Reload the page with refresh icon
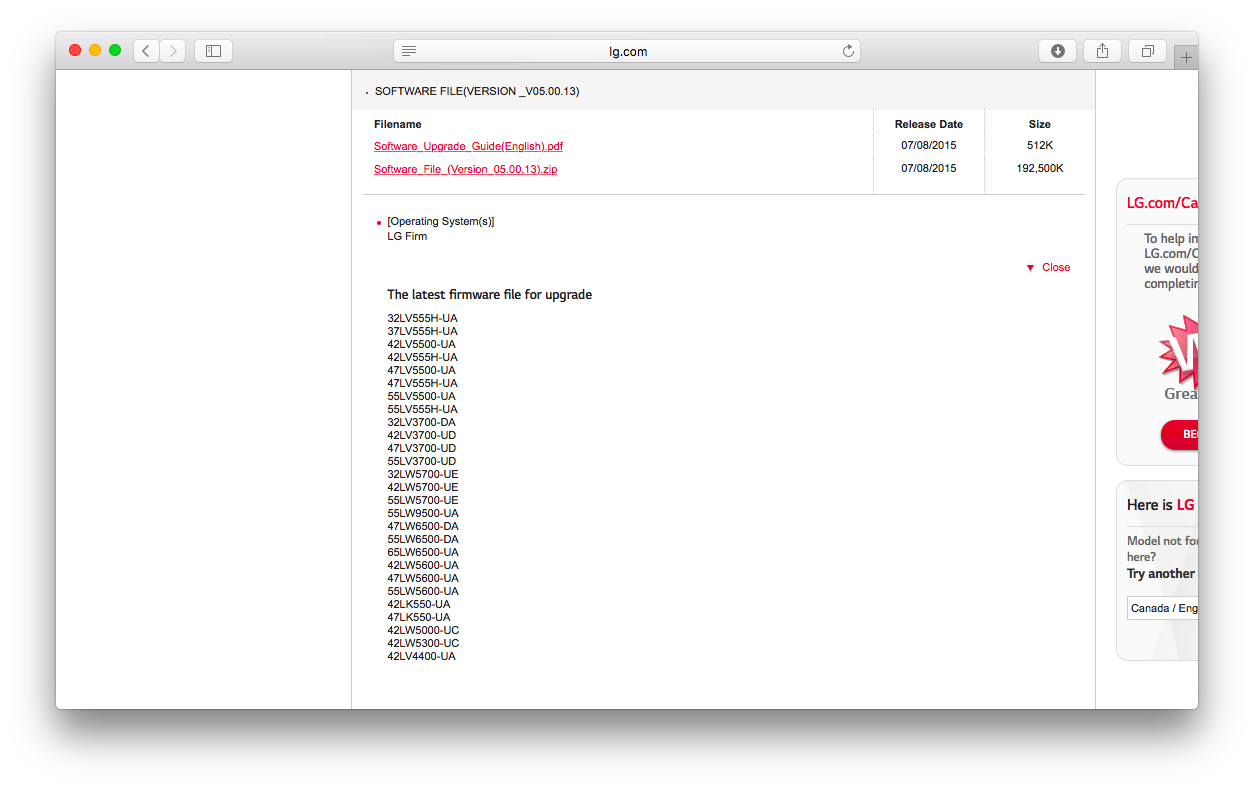 (848, 51)
